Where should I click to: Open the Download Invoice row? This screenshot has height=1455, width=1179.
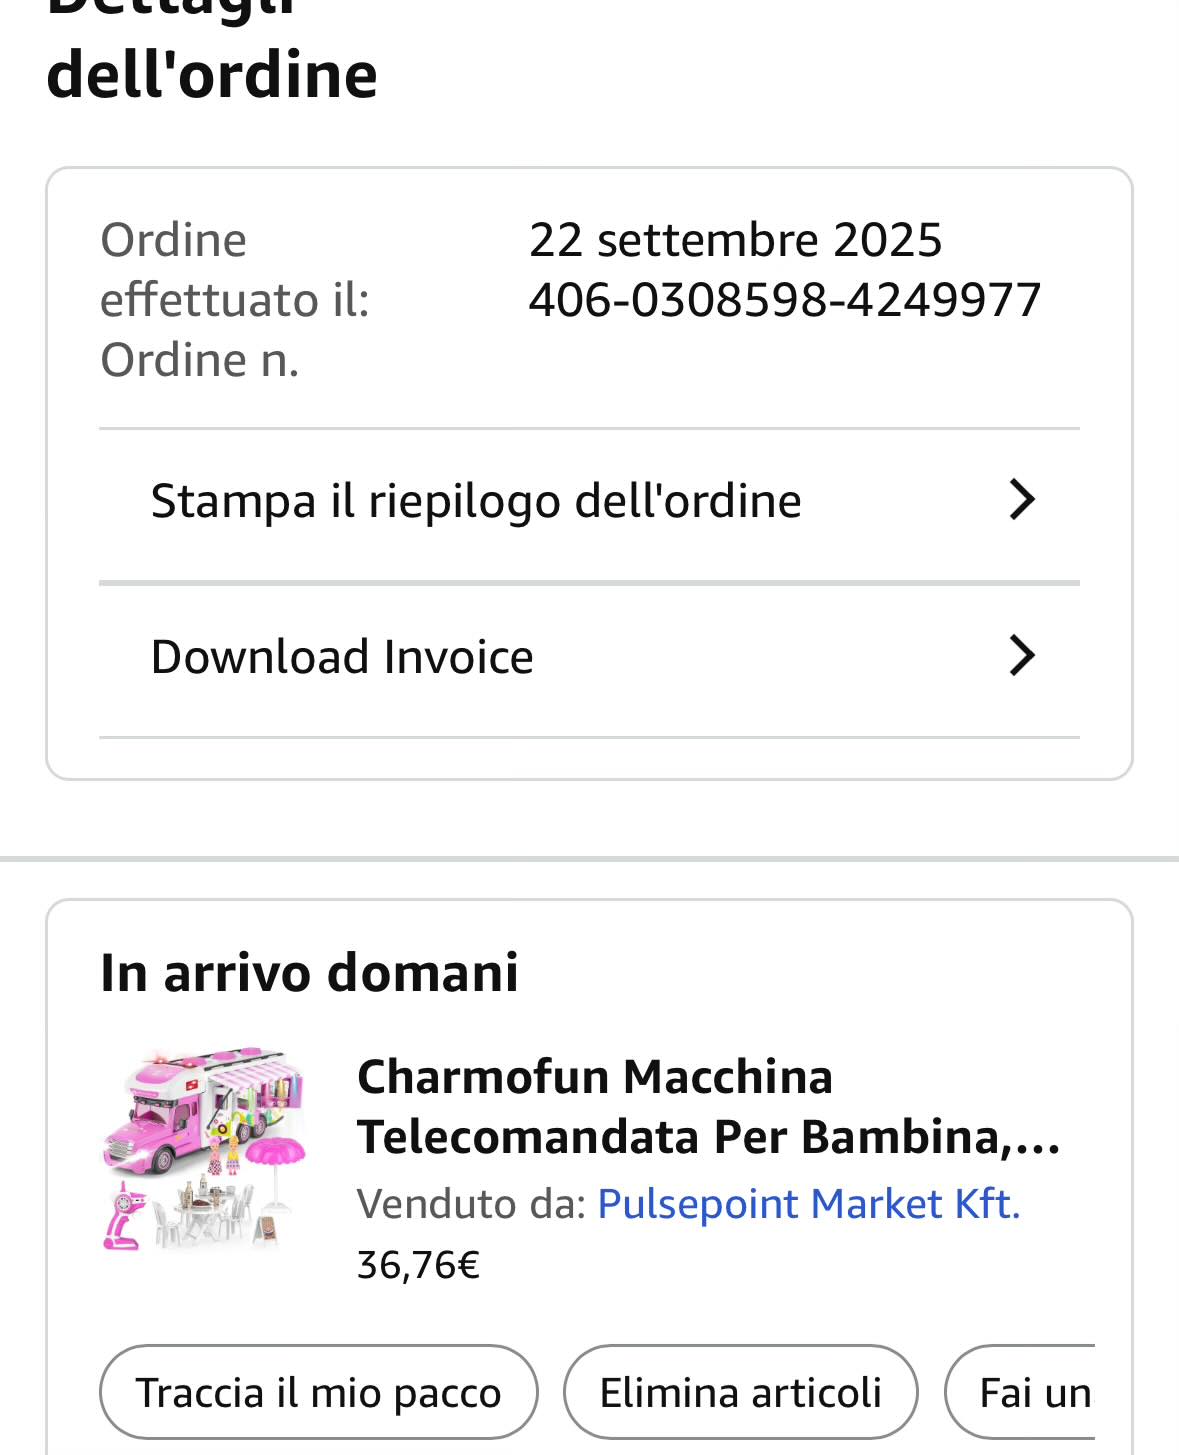(x=342, y=657)
